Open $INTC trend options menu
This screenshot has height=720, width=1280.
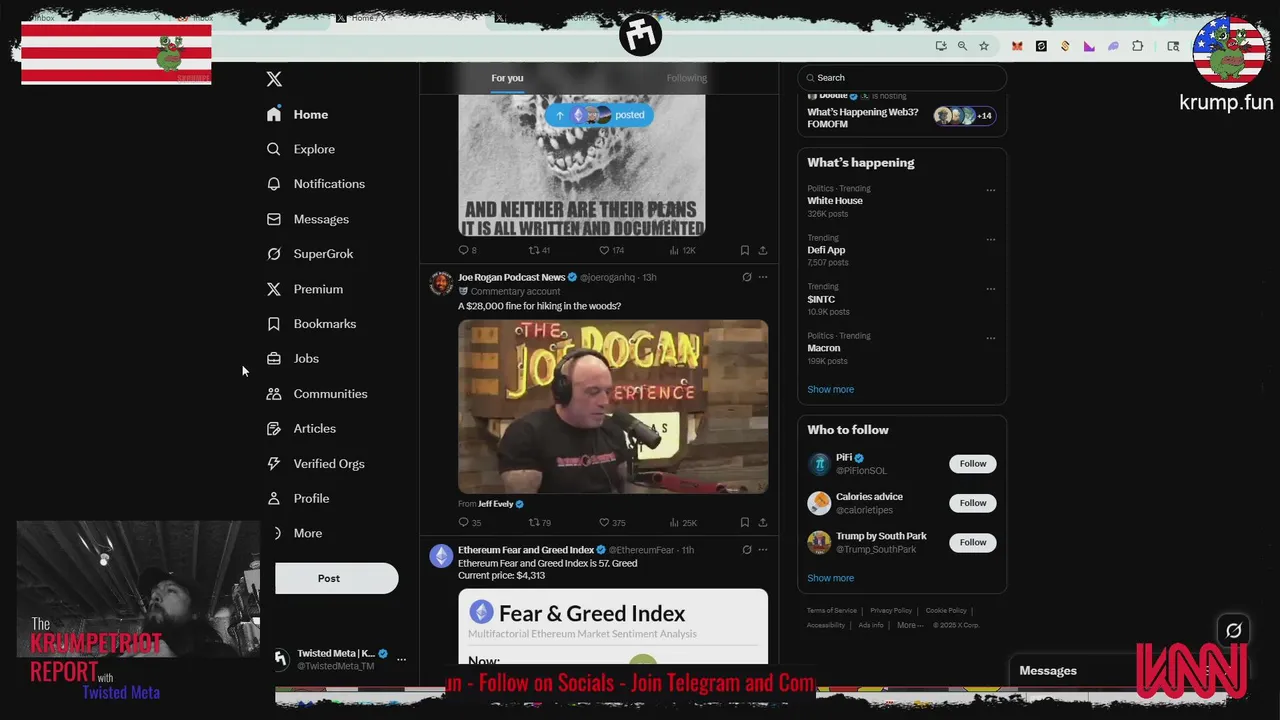pos(991,289)
